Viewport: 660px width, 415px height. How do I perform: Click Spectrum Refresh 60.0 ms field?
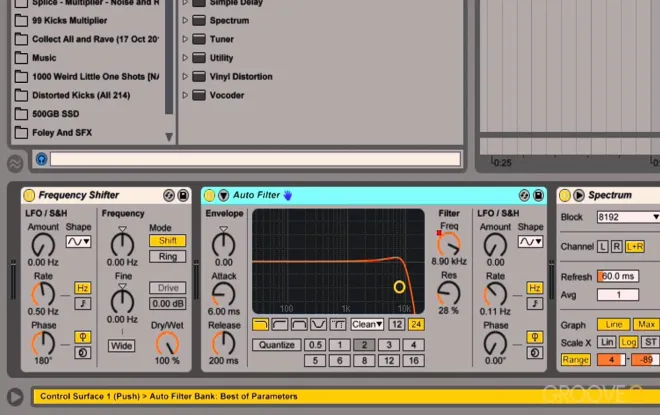[618, 276]
